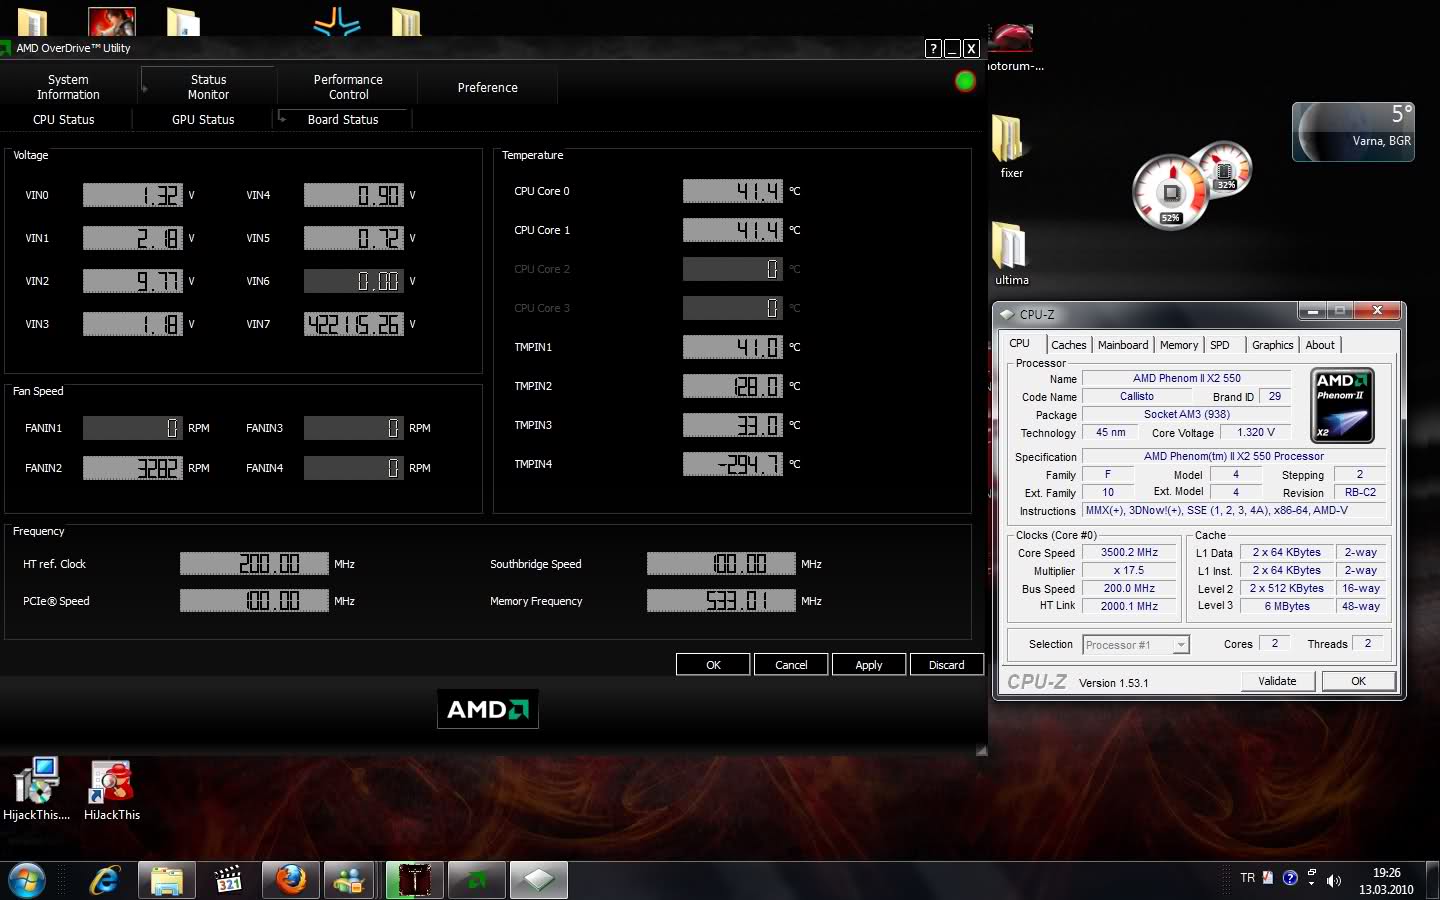This screenshot has width=1440, height=900.
Task: Click the HijackThis.... desktop icon with computer
Action: point(36,789)
